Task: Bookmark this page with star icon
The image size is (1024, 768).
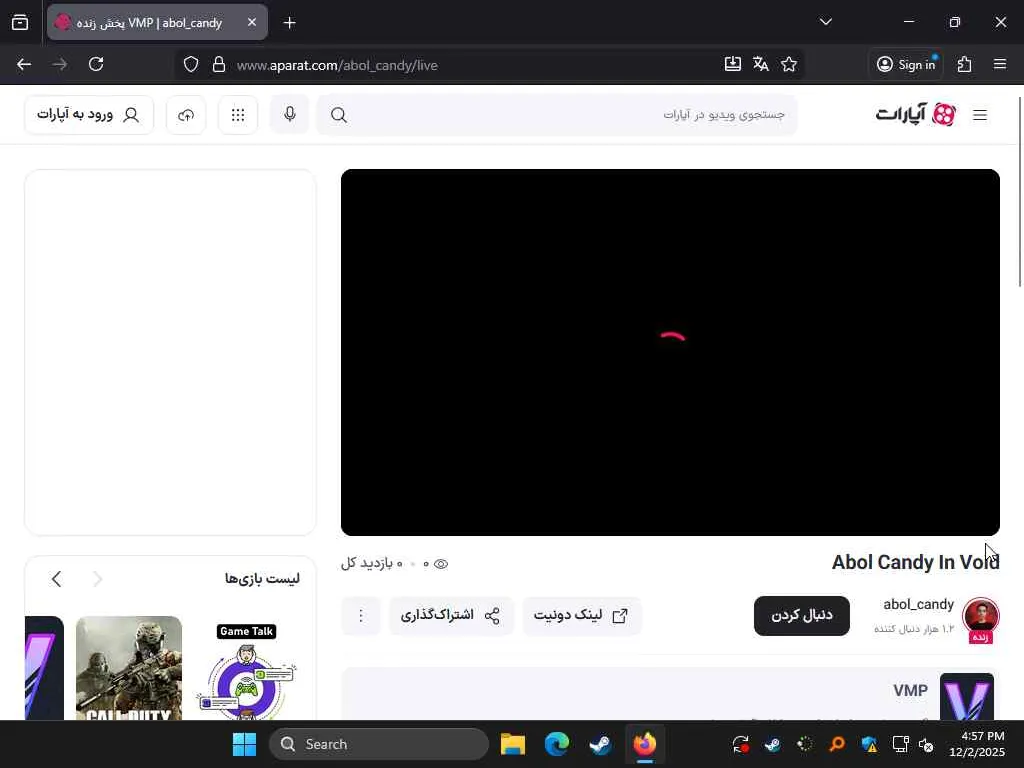Action: (x=789, y=64)
